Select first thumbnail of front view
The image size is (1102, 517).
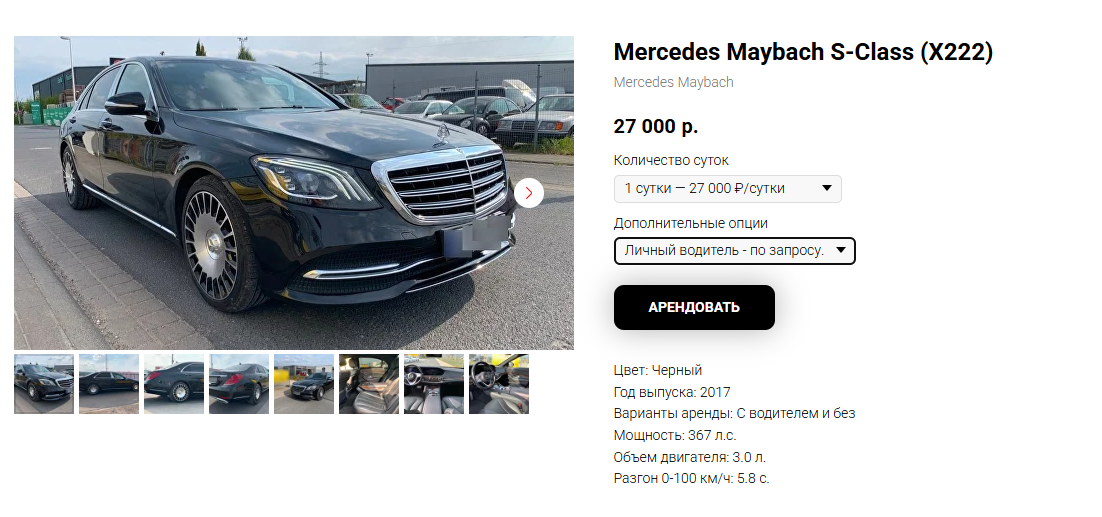pos(44,384)
